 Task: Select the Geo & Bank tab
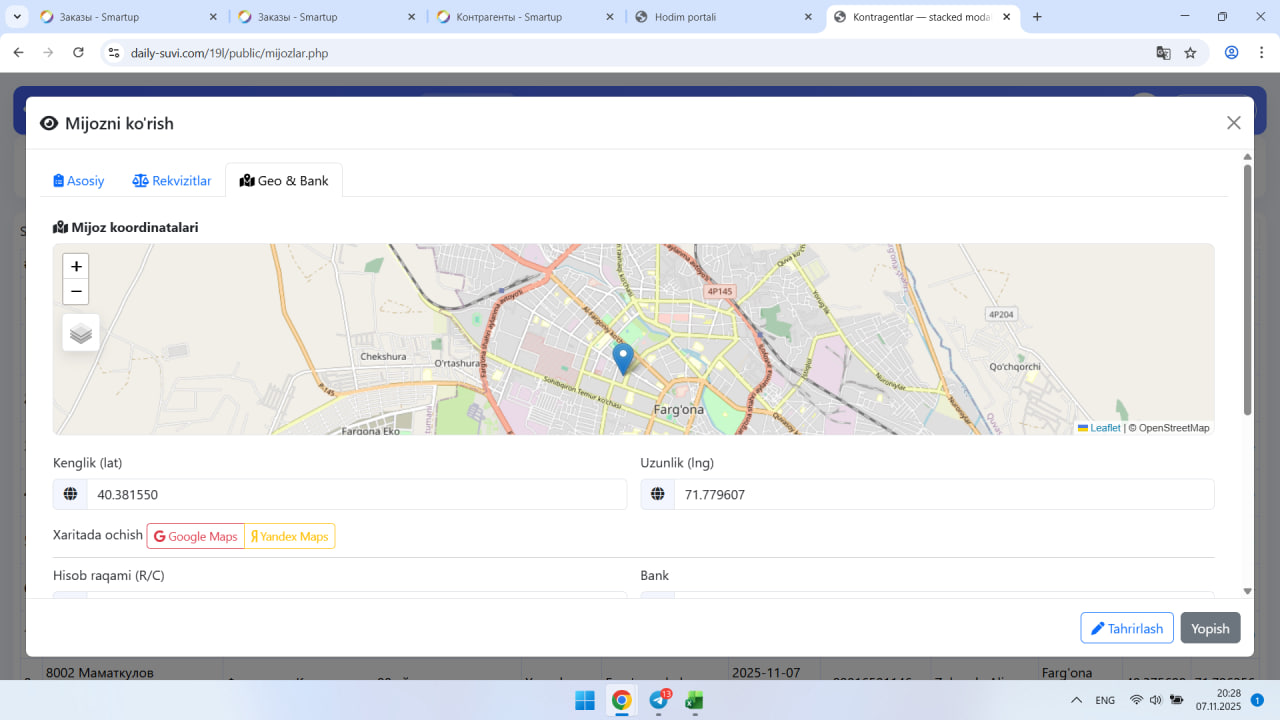click(x=284, y=181)
